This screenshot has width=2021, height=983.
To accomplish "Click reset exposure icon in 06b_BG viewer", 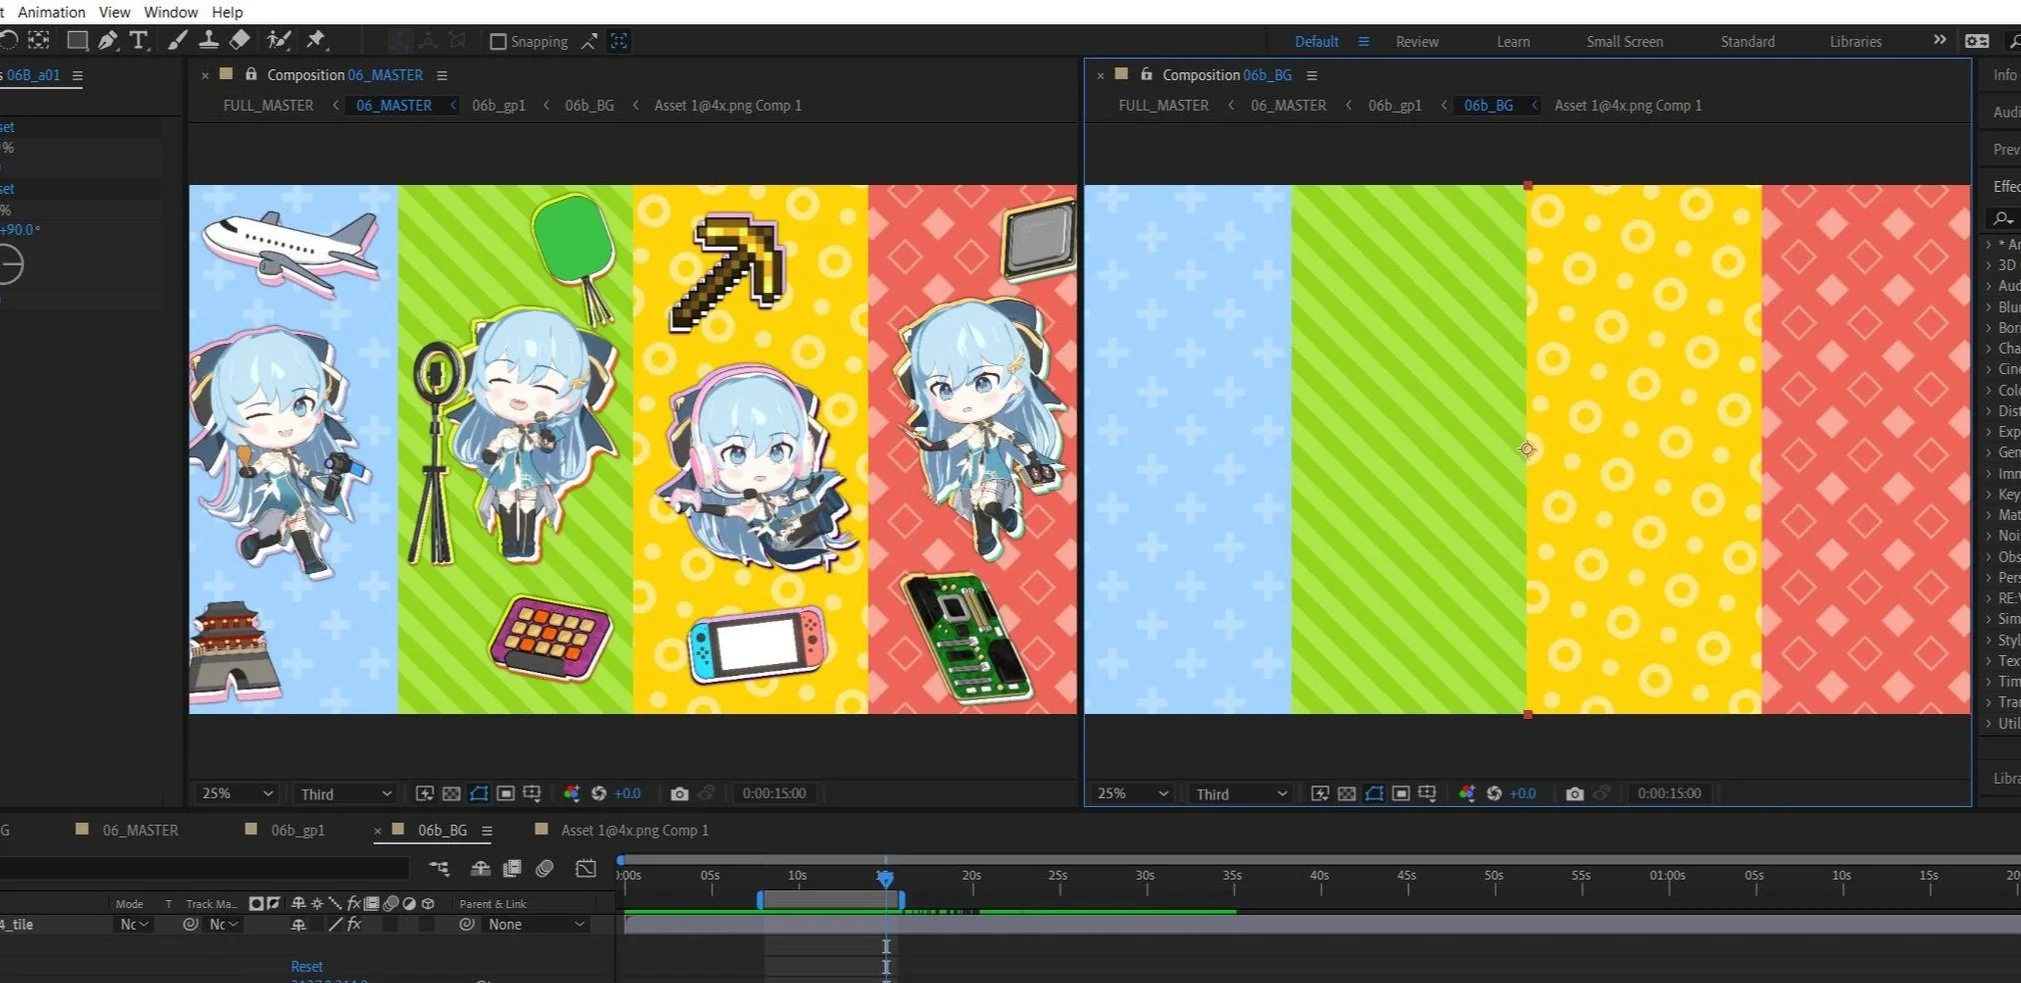I will pyautogui.click(x=1494, y=793).
